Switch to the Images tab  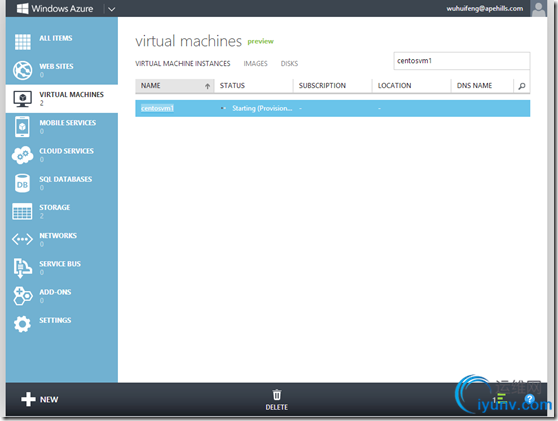tap(256, 64)
